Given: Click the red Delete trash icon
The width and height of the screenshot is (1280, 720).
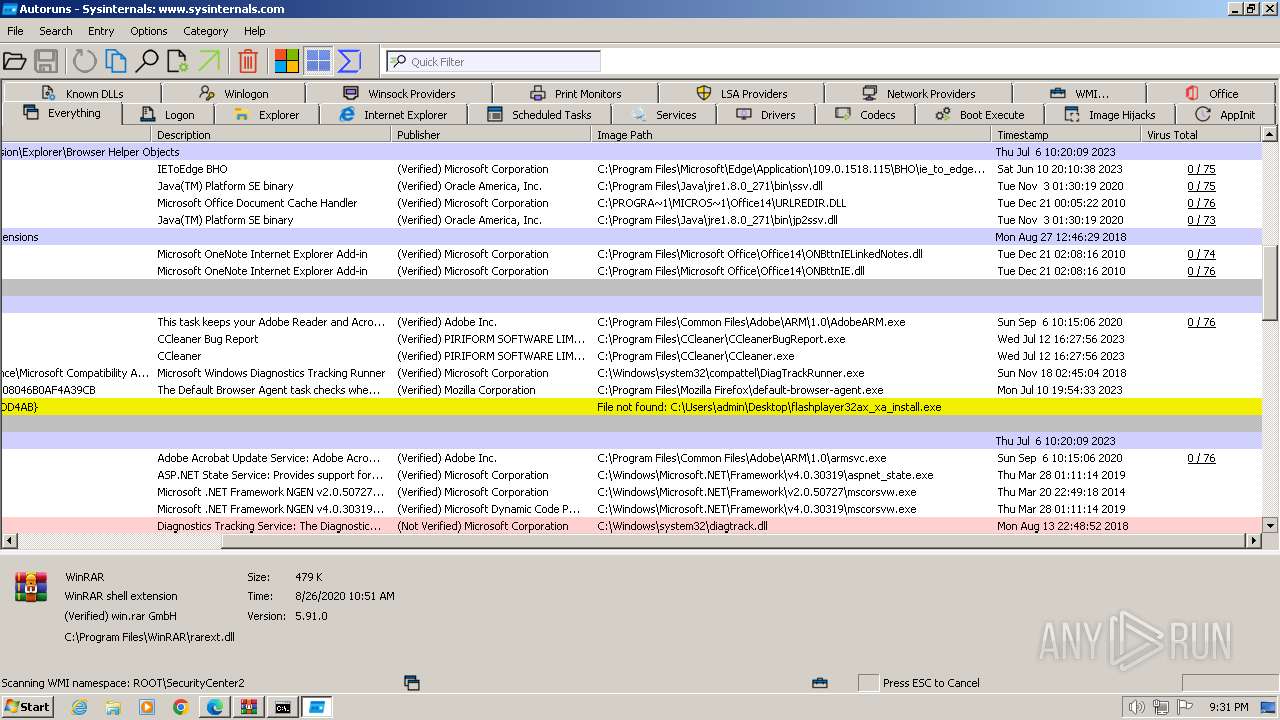Looking at the screenshot, I should [x=248, y=61].
